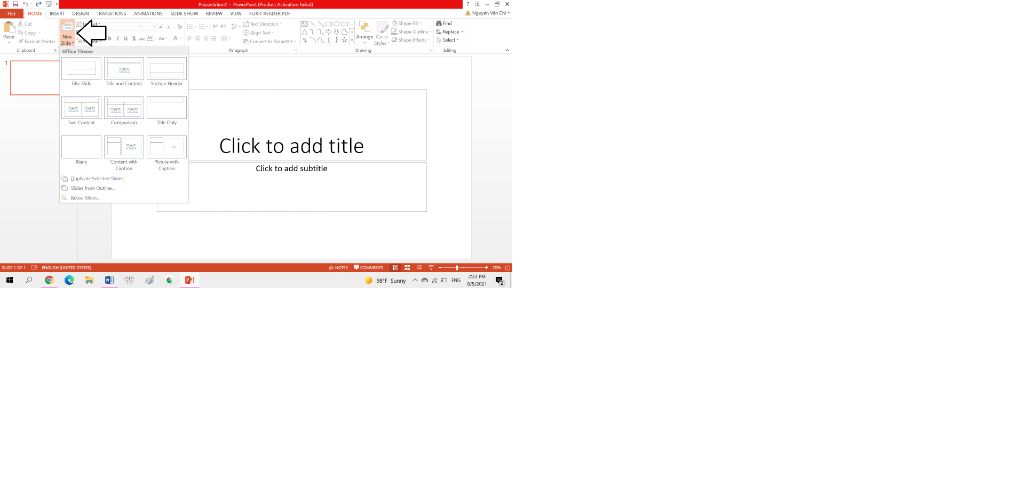Open Google Chrome from the taskbar
Viewport: 1024px width, 503px height.
(49, 280)
